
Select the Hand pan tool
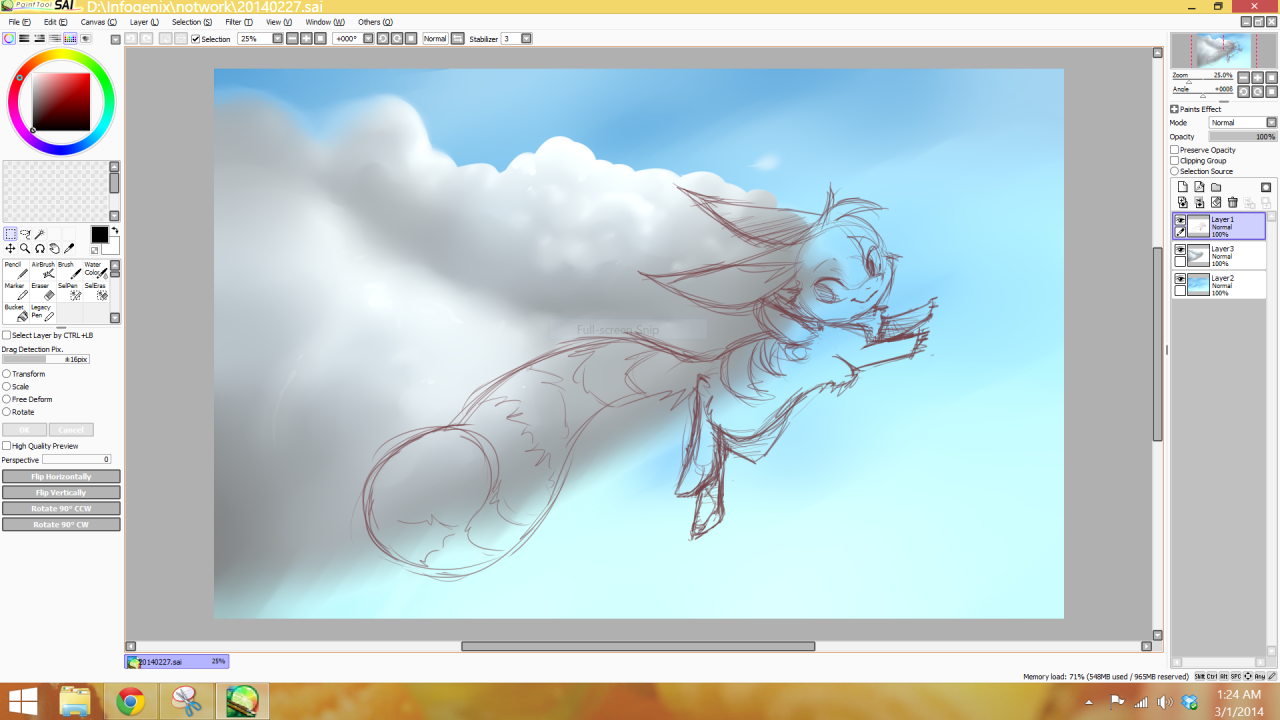coord(55,248)
